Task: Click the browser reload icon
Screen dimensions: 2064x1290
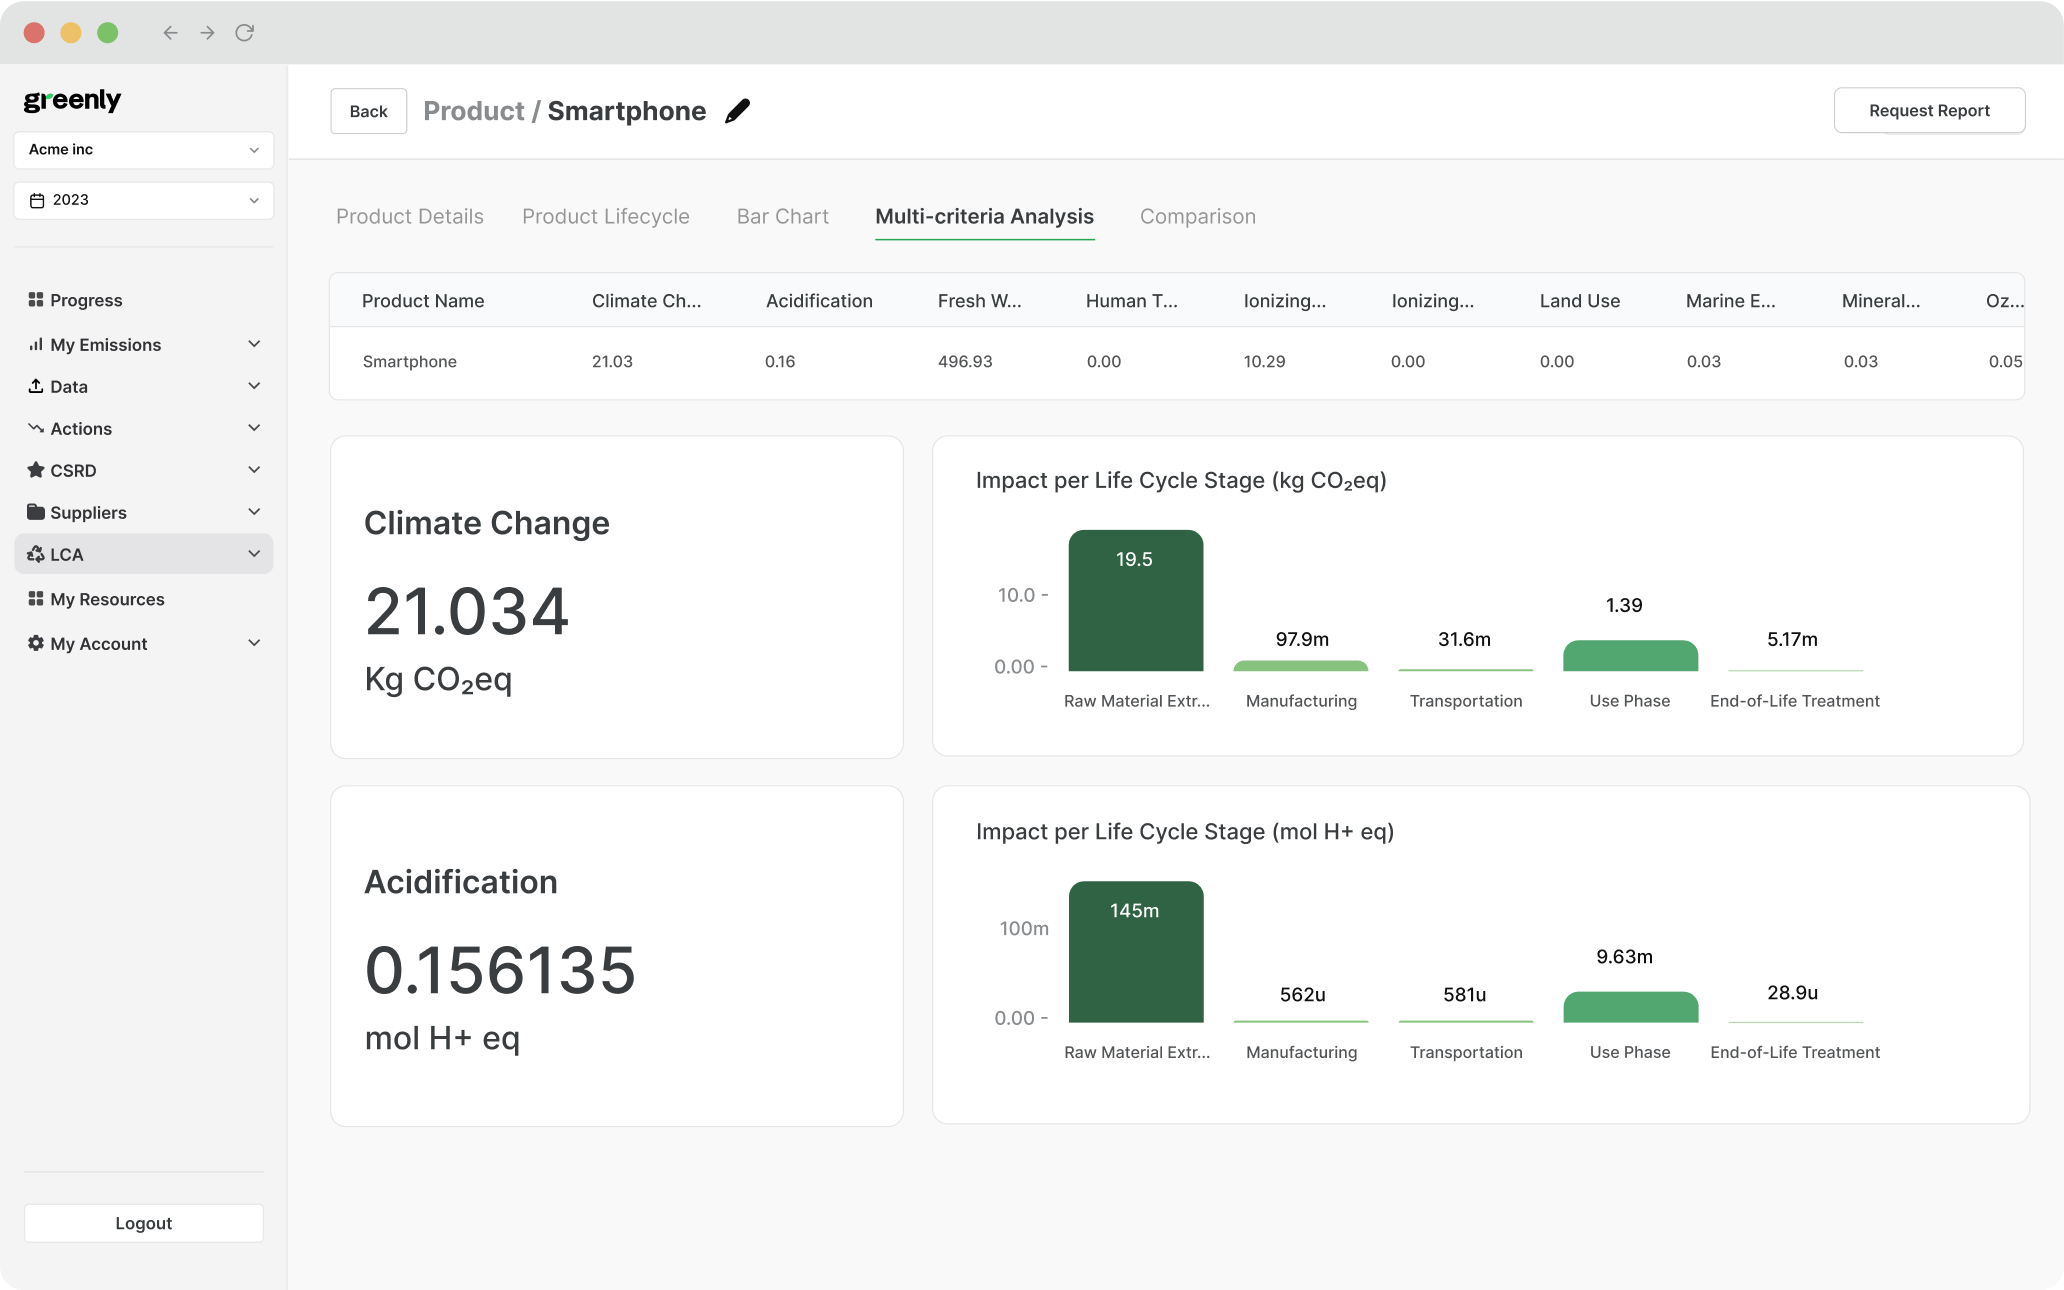Action: click(244, 33)
